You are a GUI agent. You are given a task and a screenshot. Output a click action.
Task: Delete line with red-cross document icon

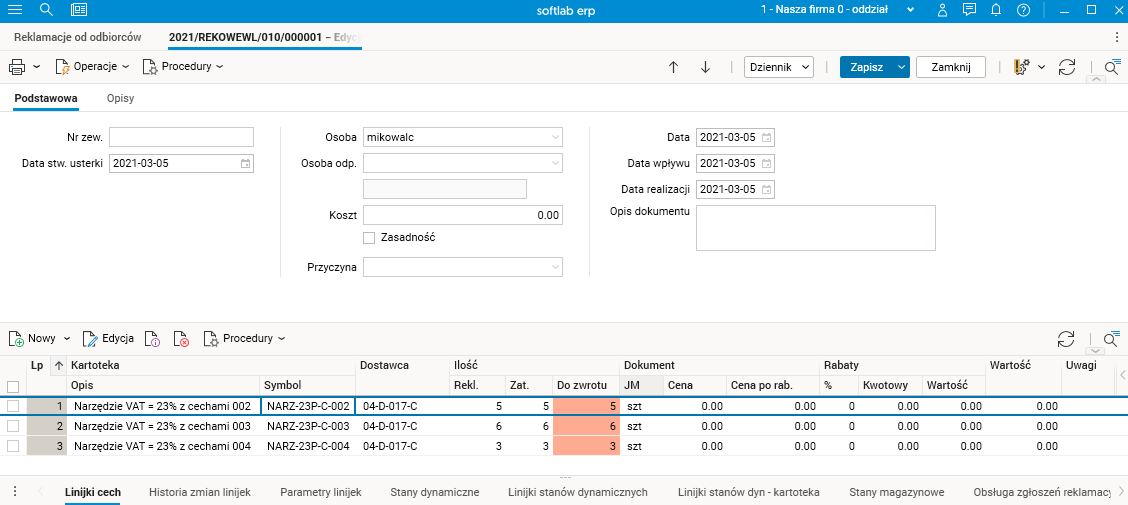click(x=181, y=339)
